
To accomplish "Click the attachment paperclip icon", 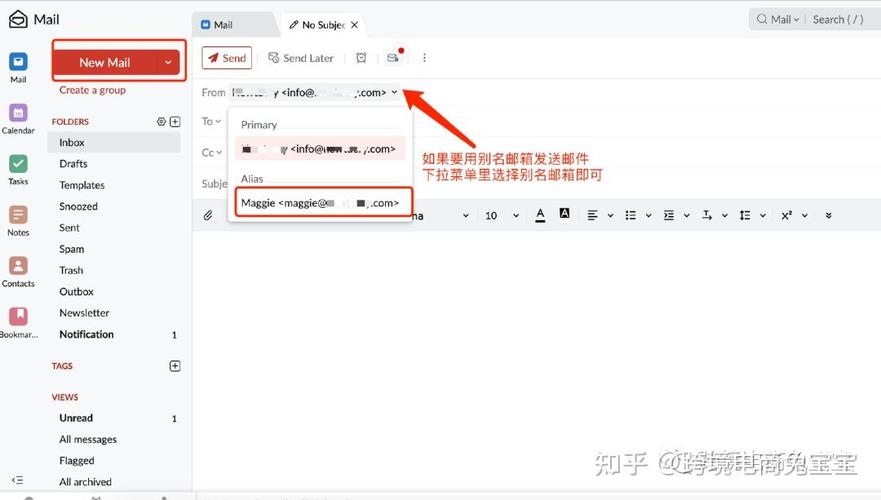I will tap(208, 215).
